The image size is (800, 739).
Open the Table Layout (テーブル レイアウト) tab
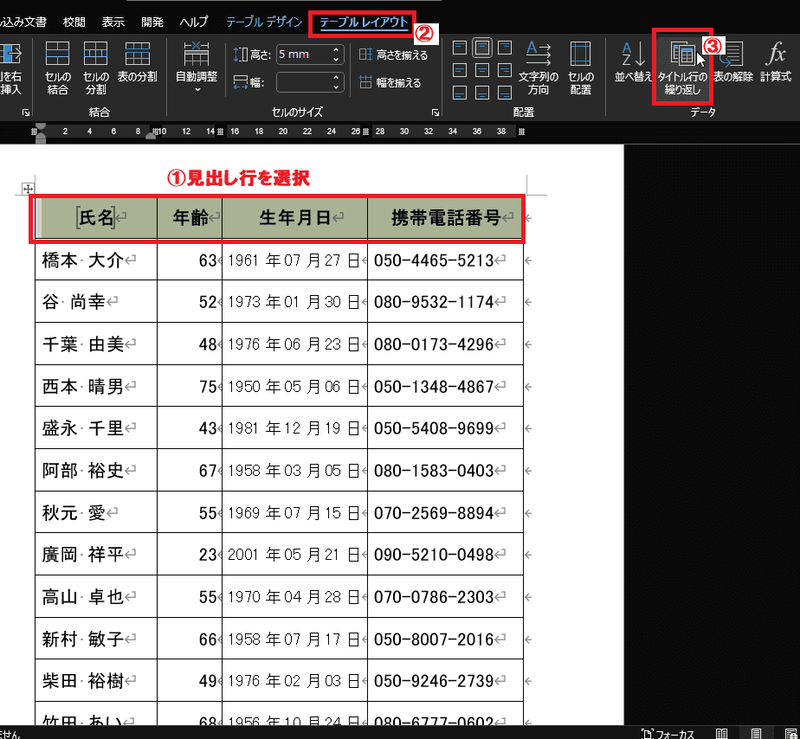click(x=363, y=22)
